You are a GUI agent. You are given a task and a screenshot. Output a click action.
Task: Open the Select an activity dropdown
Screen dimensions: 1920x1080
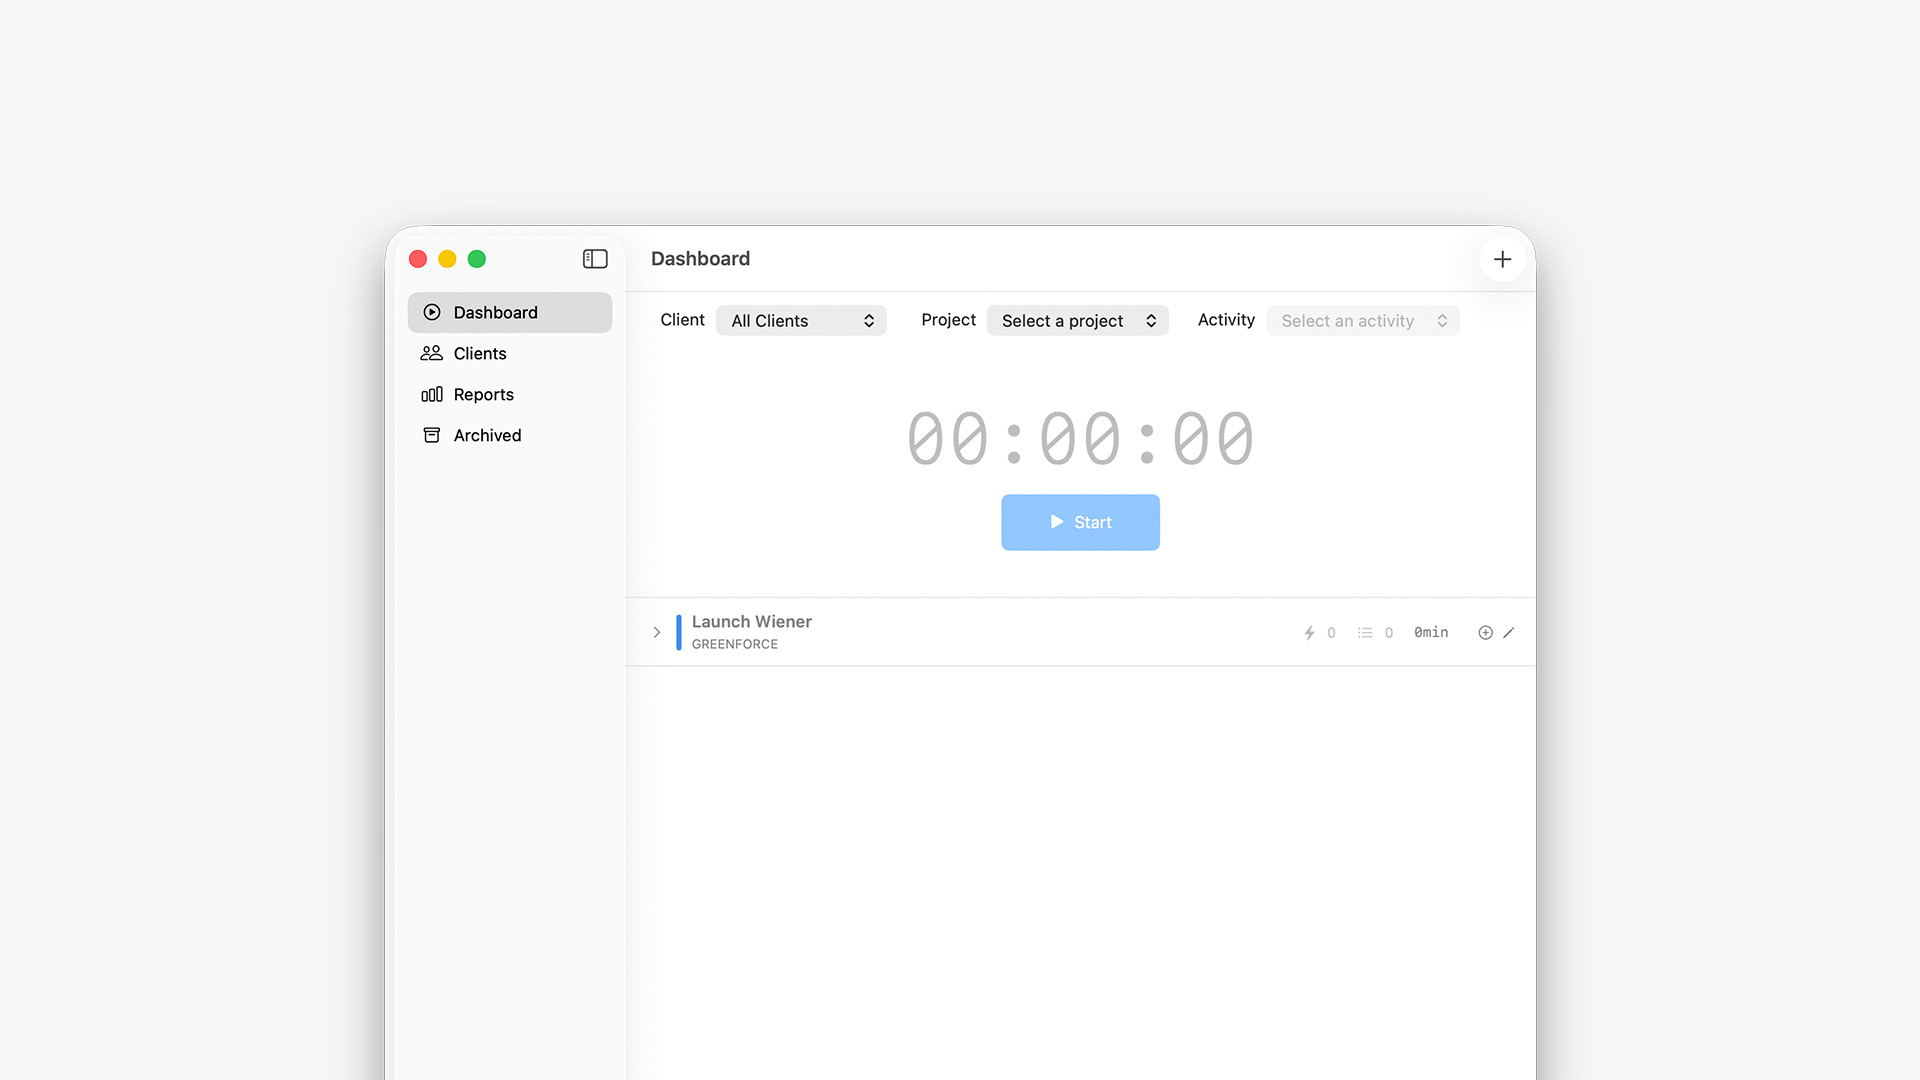[x=1362, y=320]
